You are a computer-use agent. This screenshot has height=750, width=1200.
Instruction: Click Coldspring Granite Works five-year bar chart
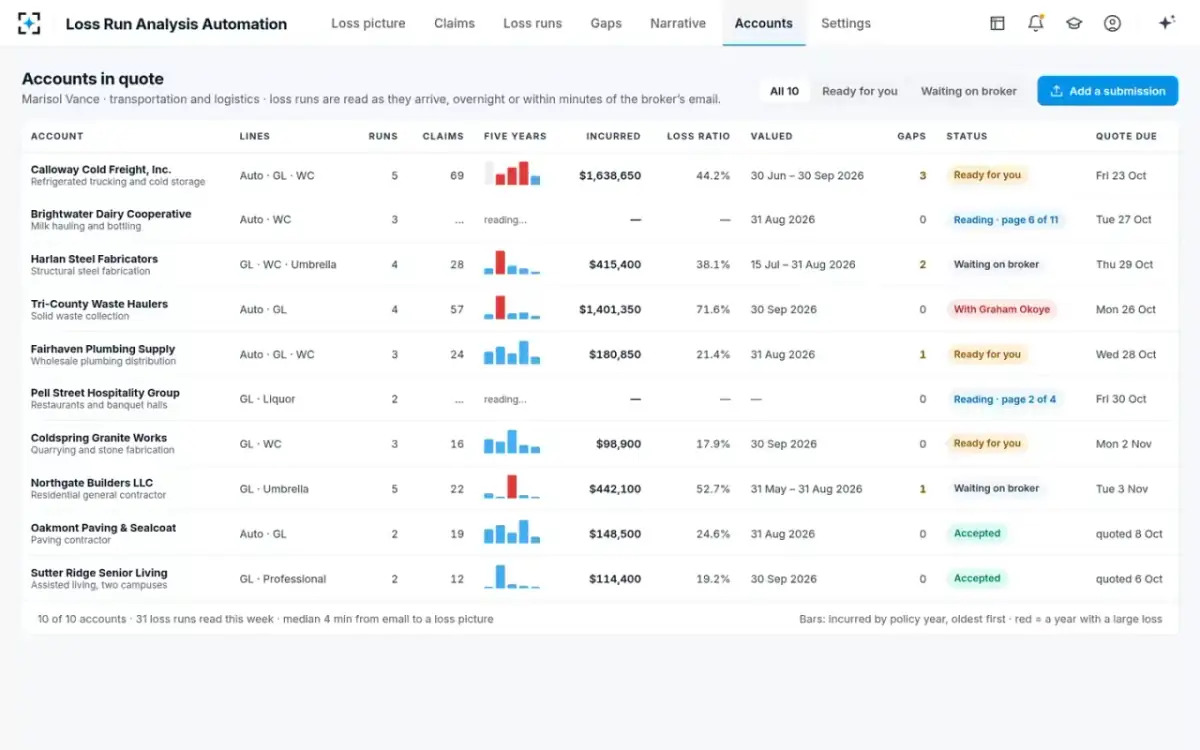(x=513, y=441)
